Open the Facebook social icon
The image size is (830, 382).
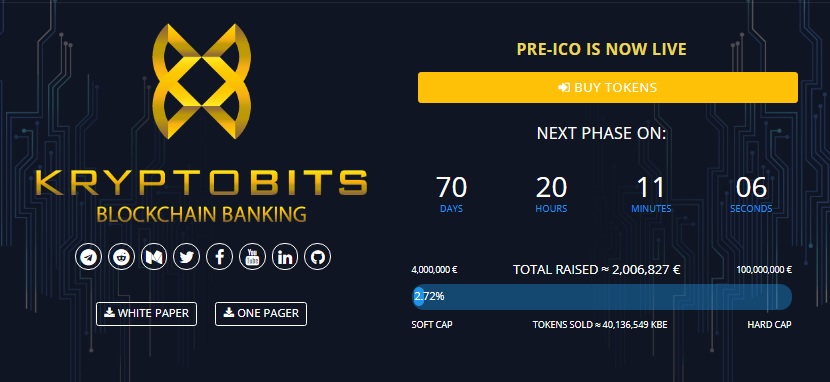(219, 257)
